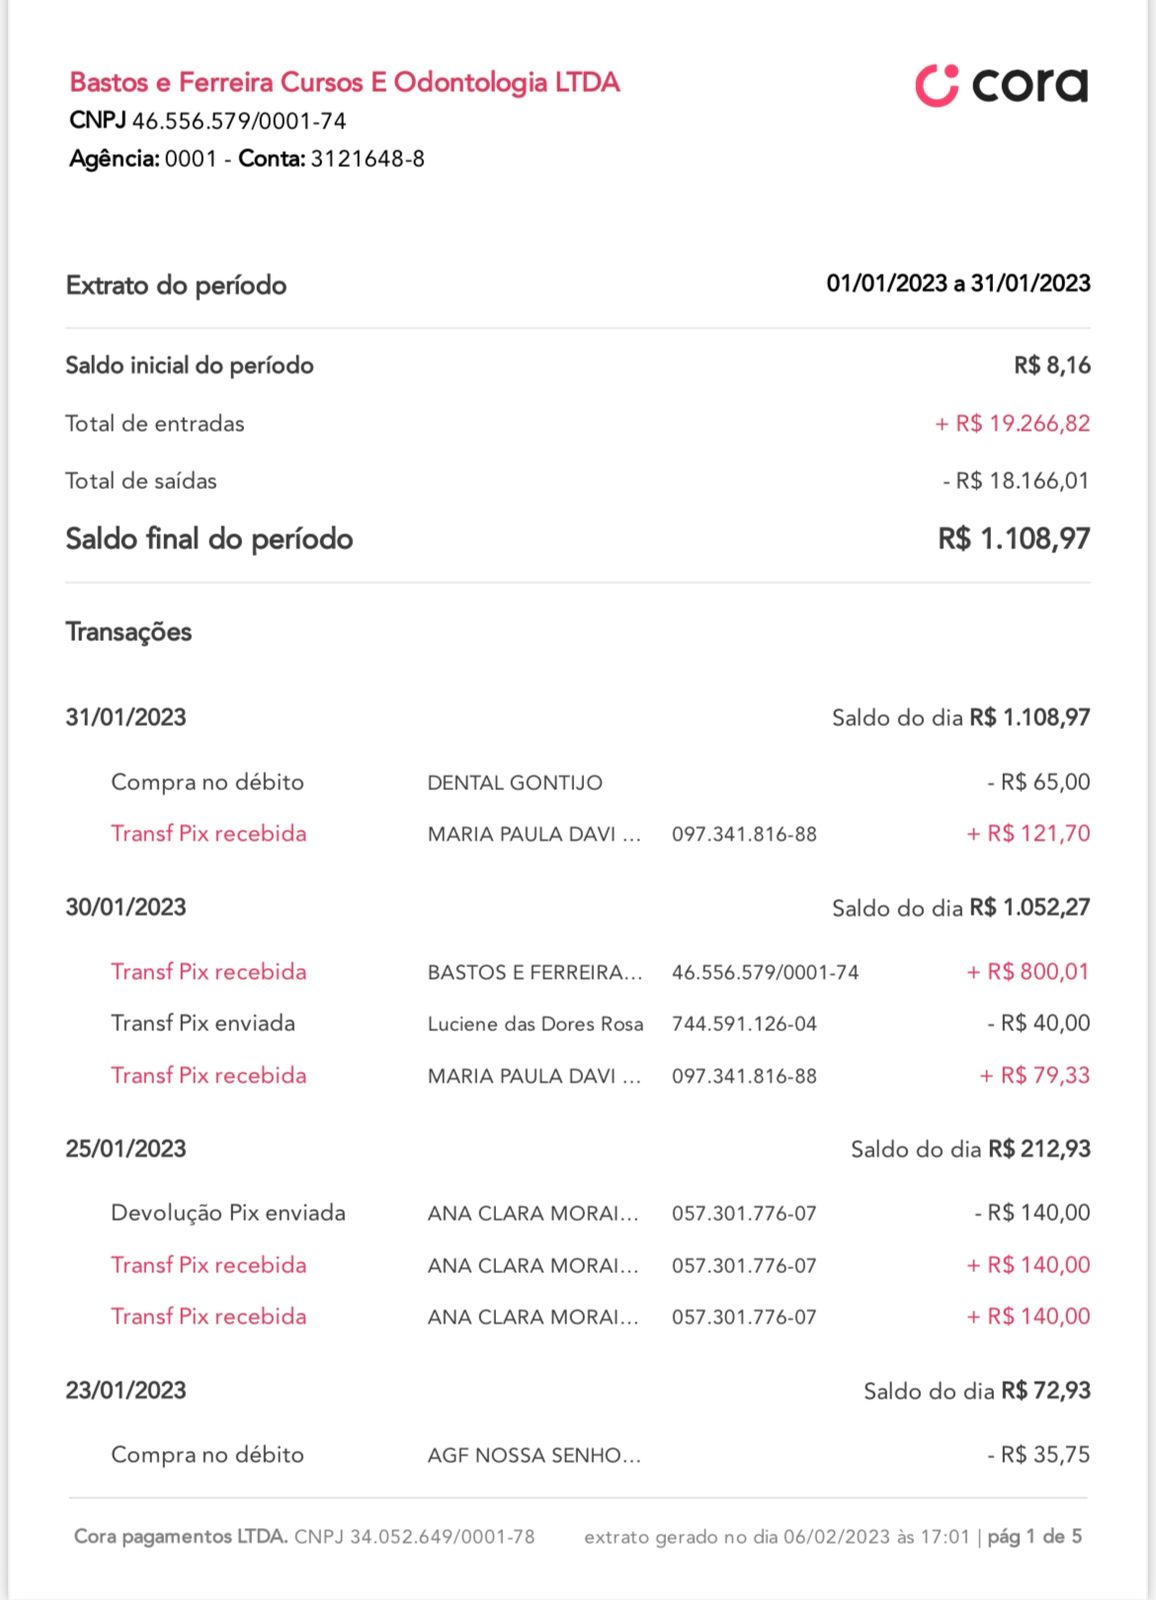Click the Transações section heading
This screenshot has width=1156, height=1600.
pyautogui.click(x=129, y=632)
